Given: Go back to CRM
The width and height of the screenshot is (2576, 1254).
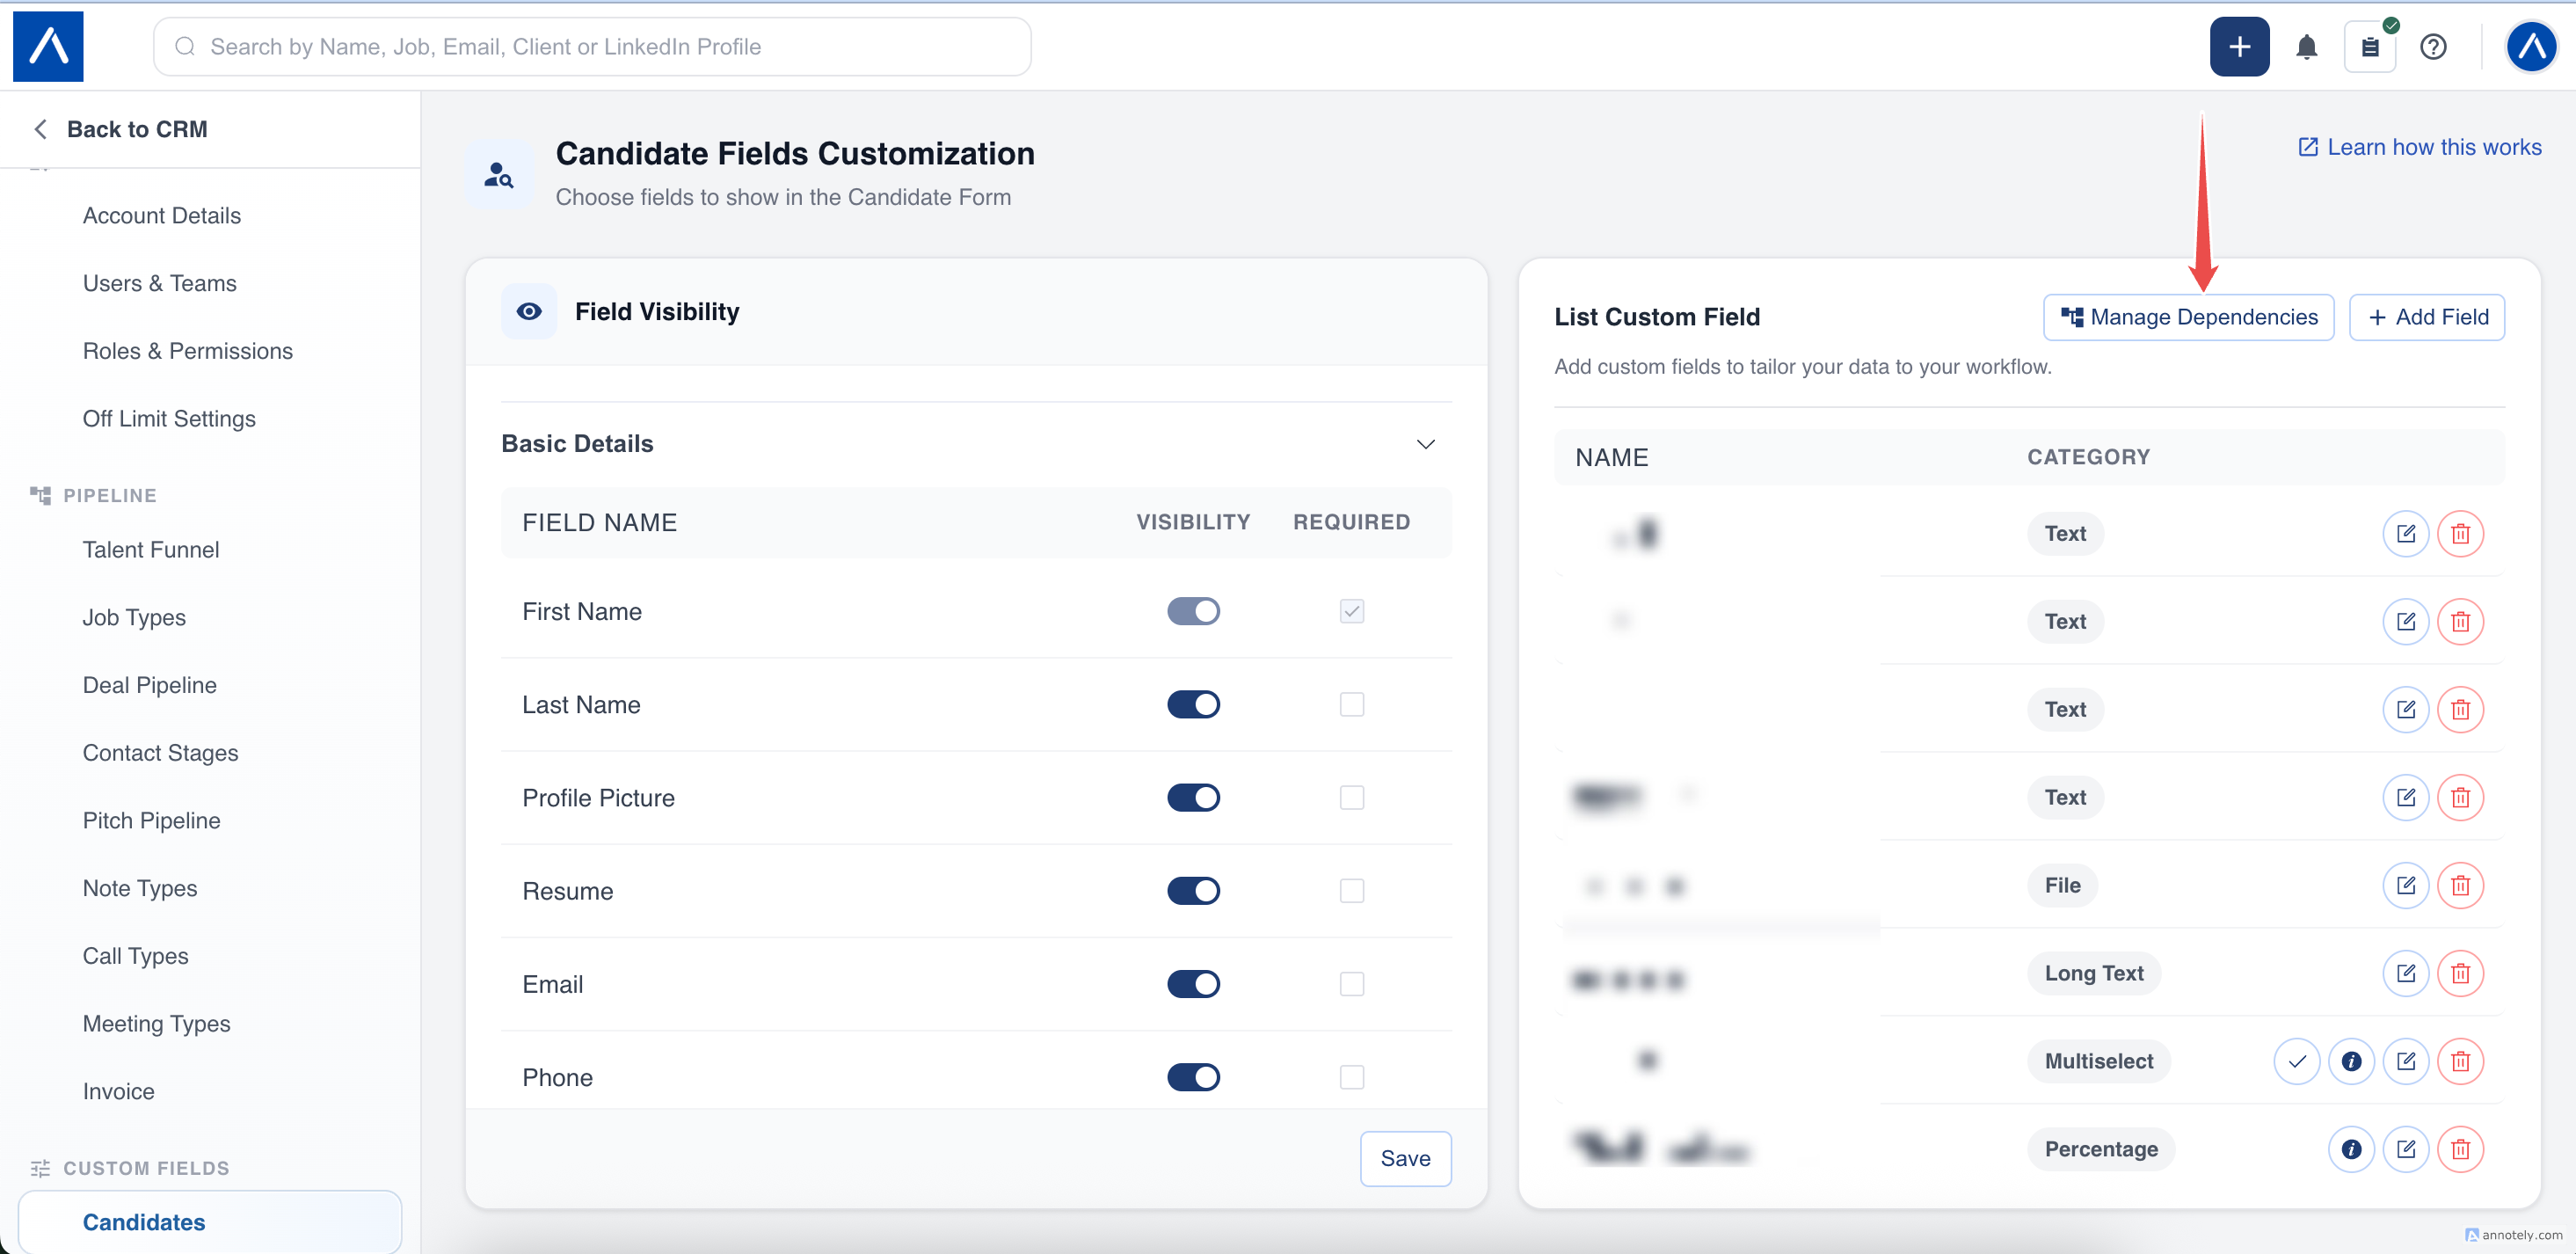Looking at the screenshot, I should [x=120, y=129].
